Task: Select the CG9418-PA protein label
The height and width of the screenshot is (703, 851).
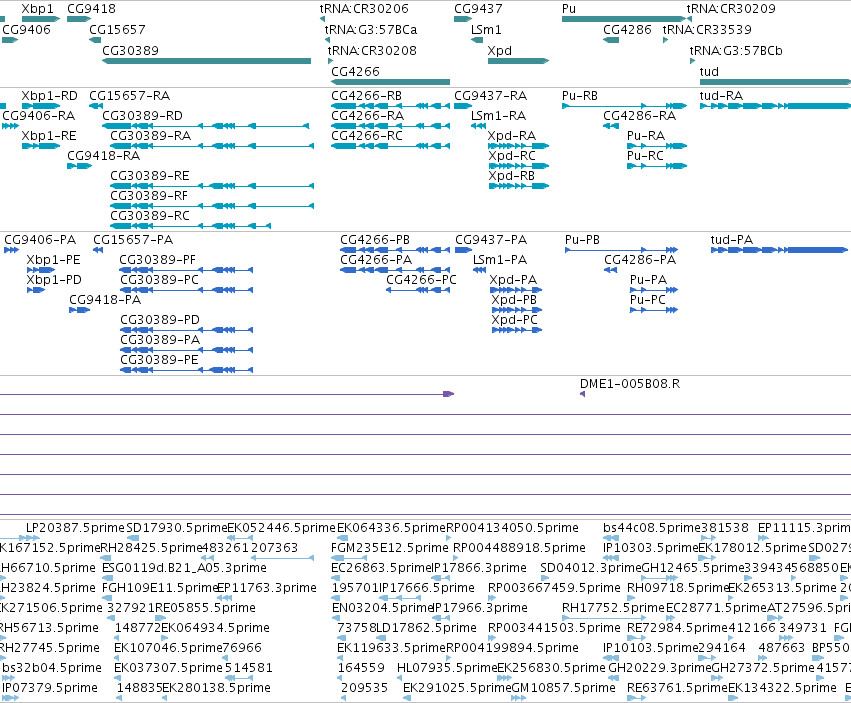Action: (x=105, y=300)
